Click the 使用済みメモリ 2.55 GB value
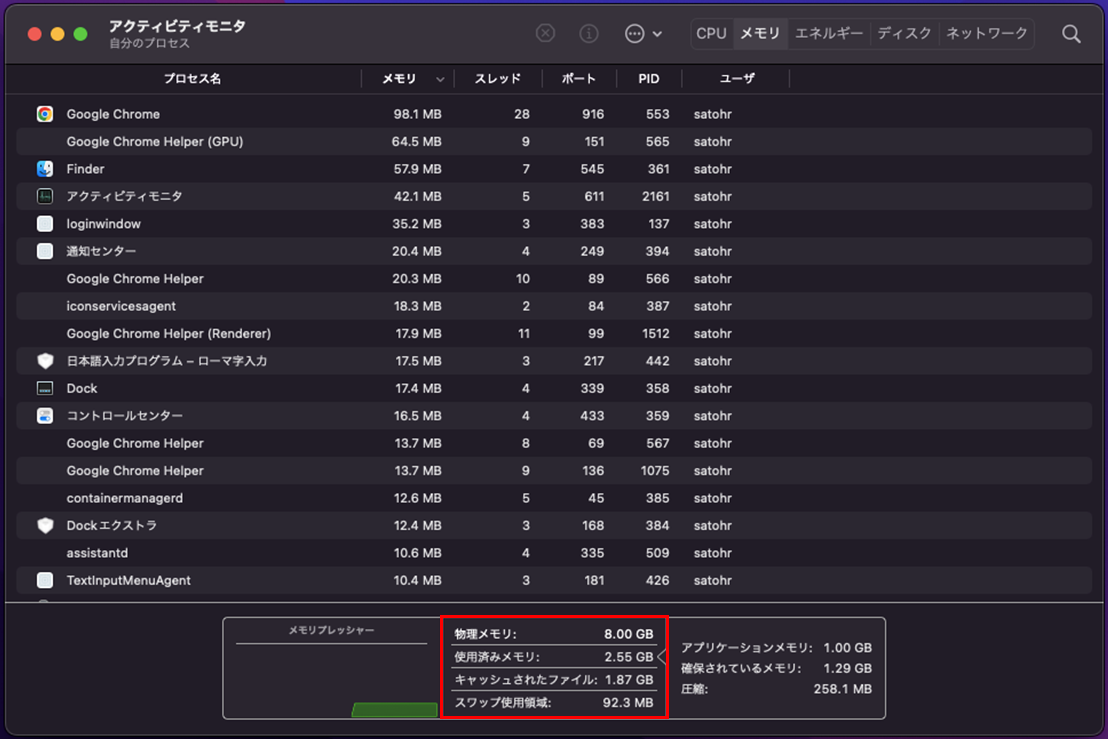 (628, 656)
